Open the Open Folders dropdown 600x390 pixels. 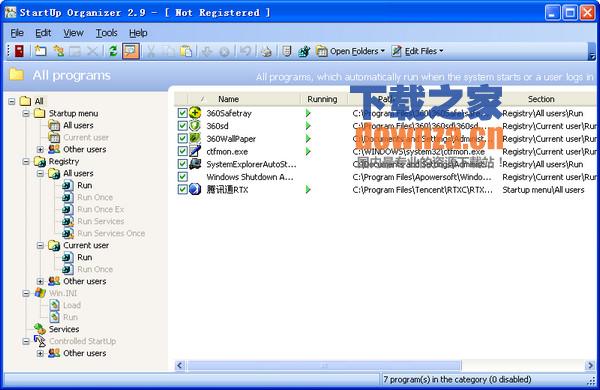point(351,51)
